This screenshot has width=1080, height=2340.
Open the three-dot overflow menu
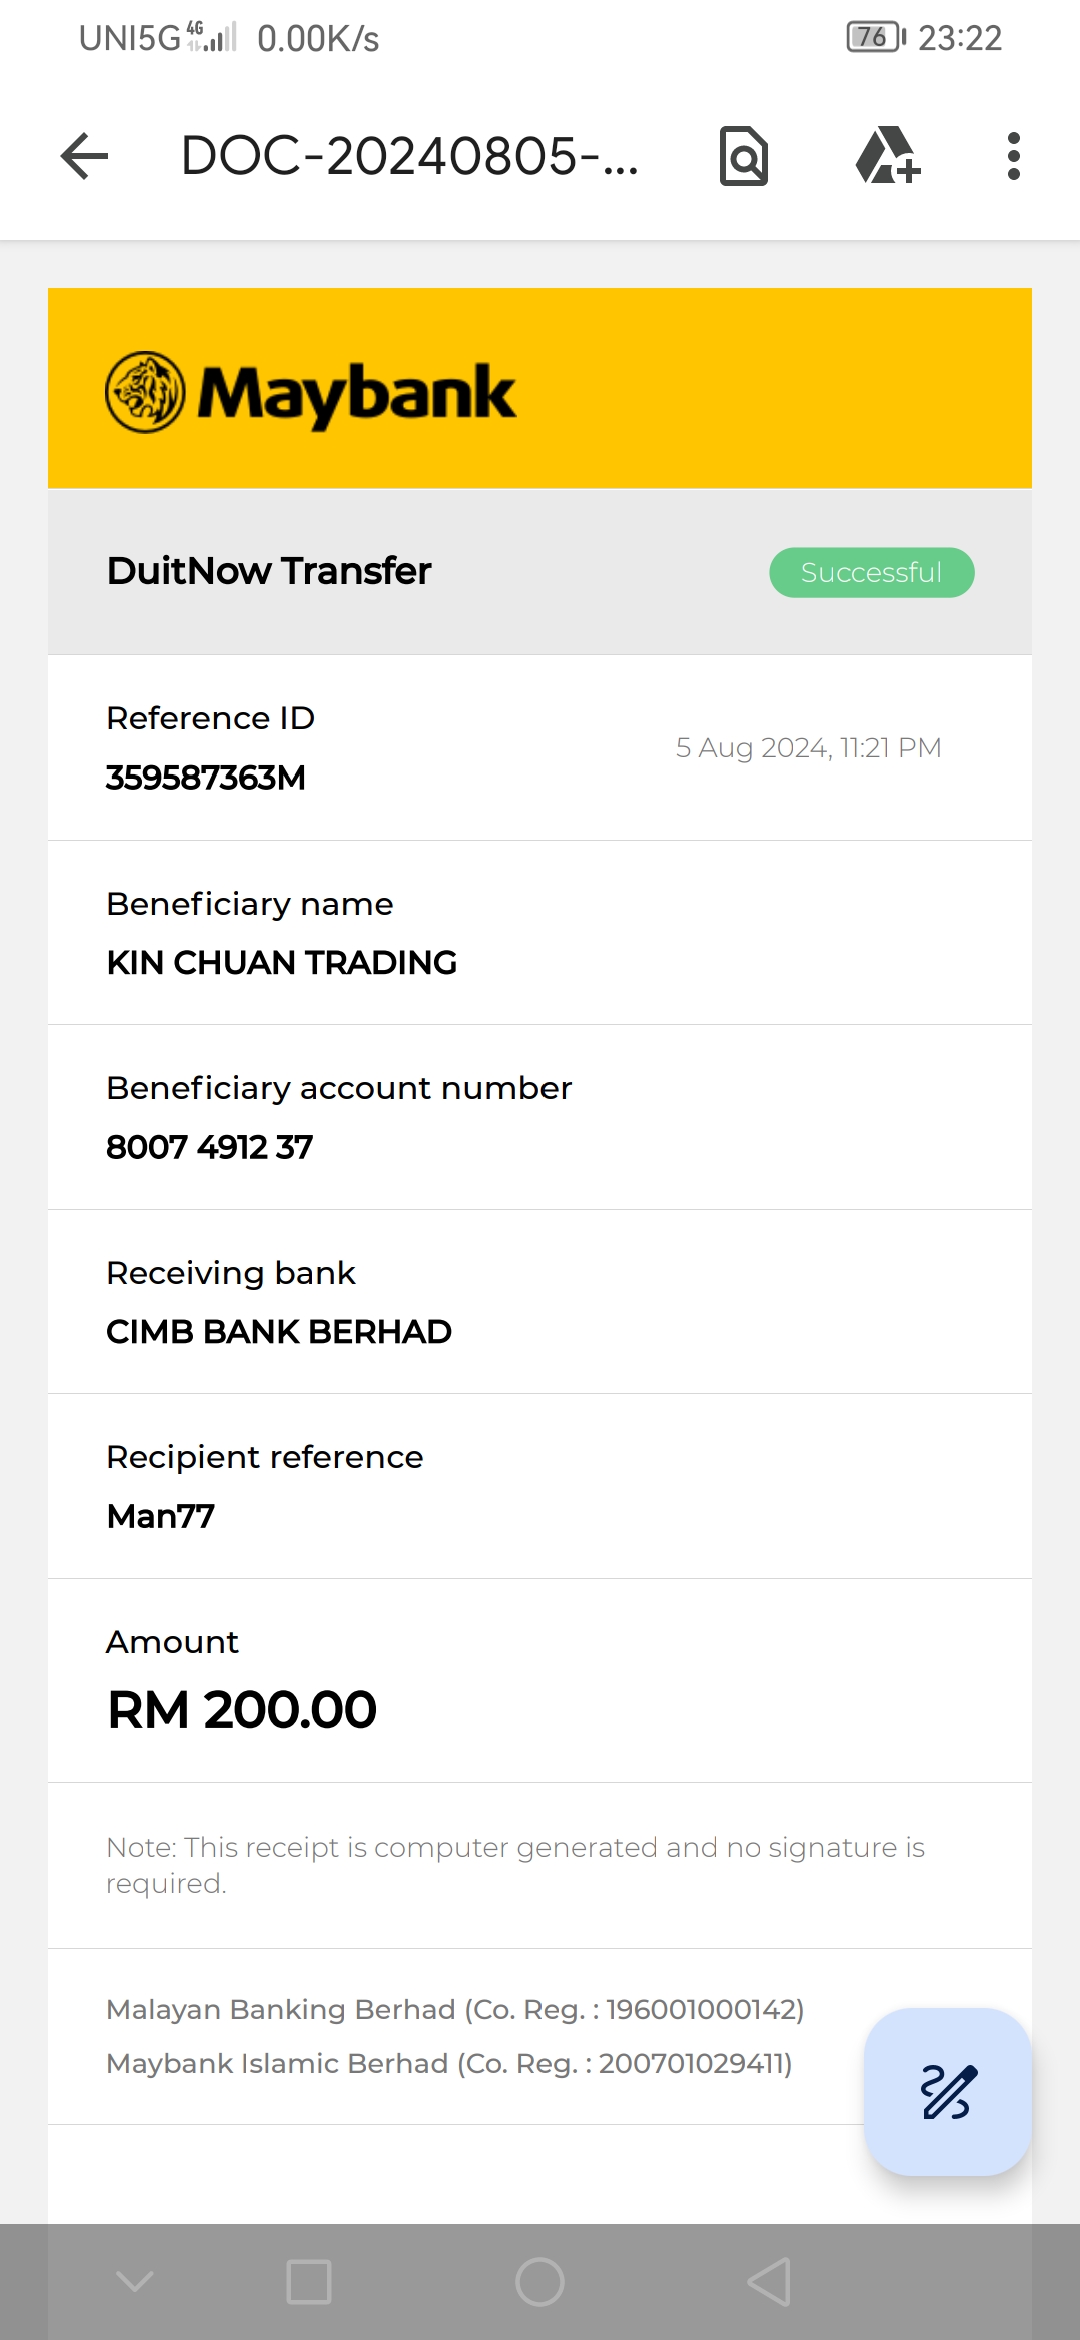tap(1013, 157)
